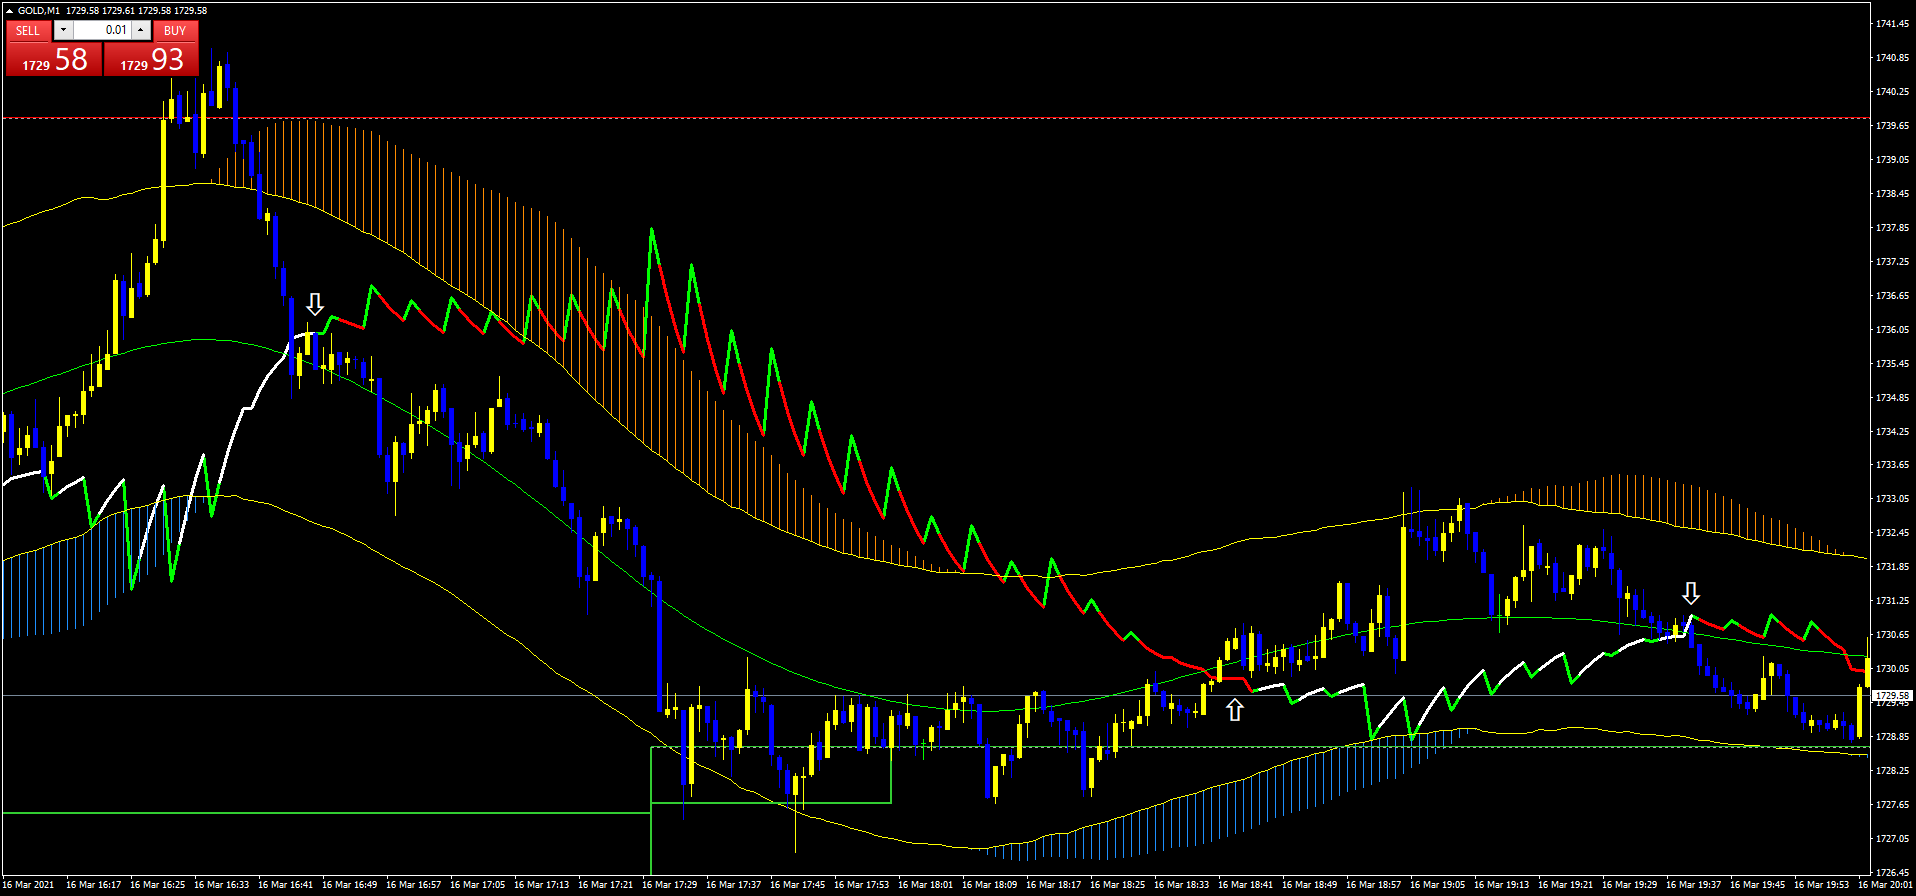
Task: Click the current price label 1729.58 on the price axis
Action: point(1891,695)
